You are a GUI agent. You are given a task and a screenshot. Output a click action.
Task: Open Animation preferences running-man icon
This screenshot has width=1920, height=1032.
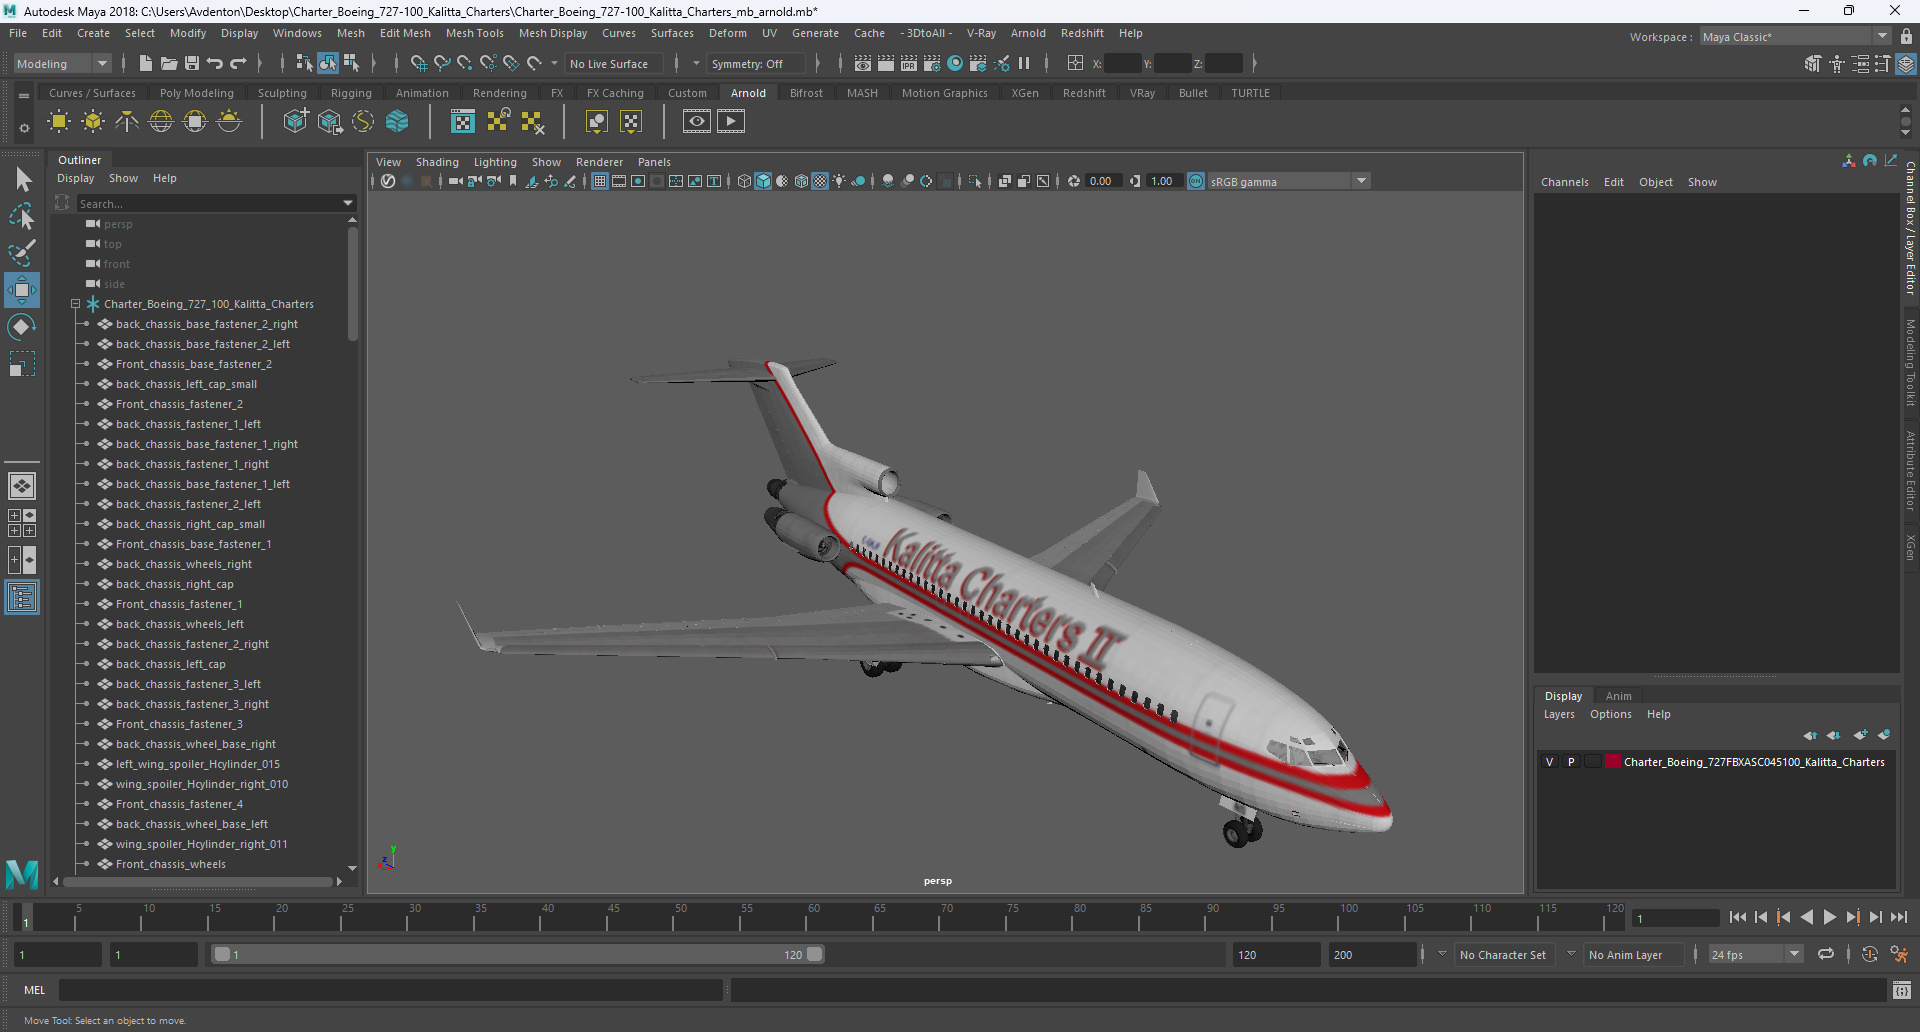(1899, 955)
